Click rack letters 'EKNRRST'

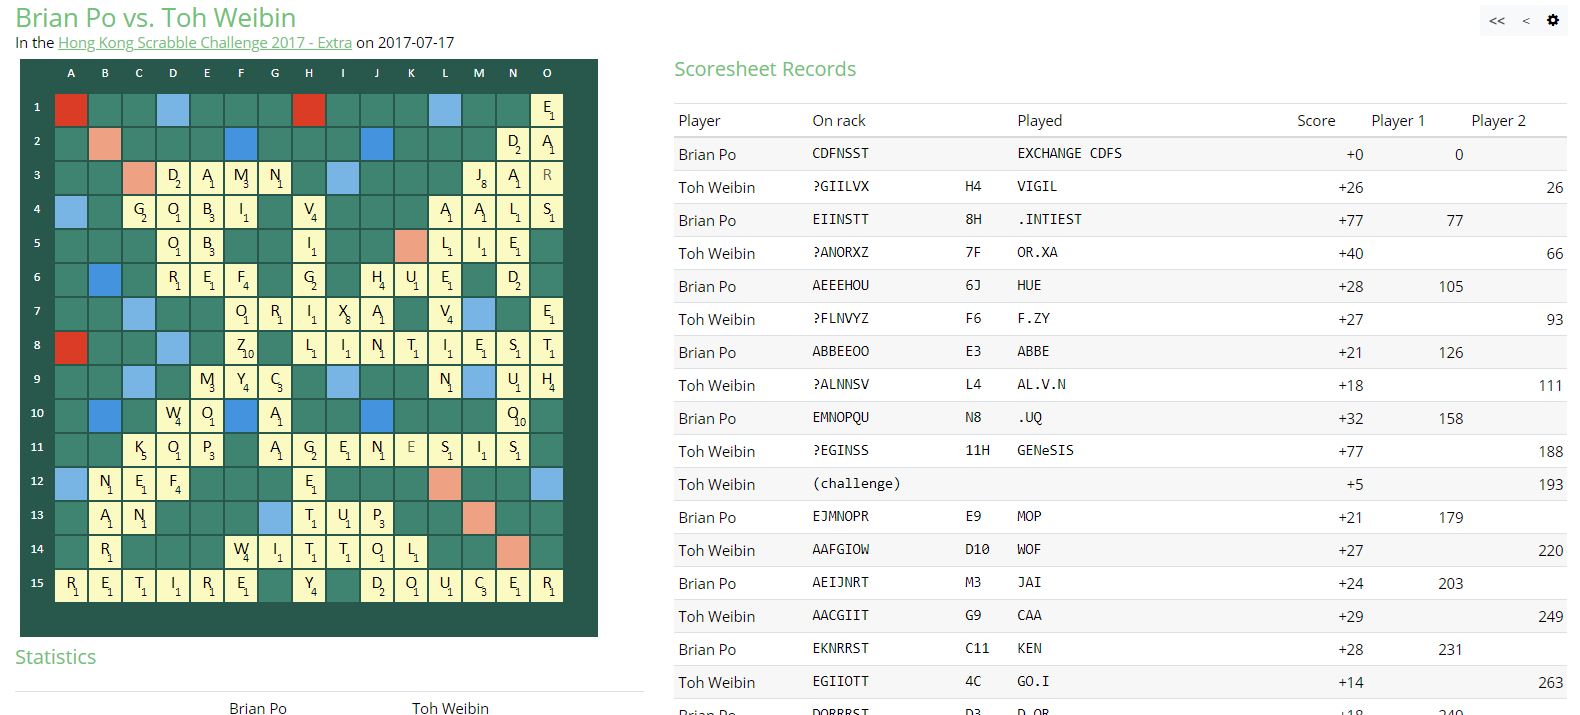(x=840, y=648)
